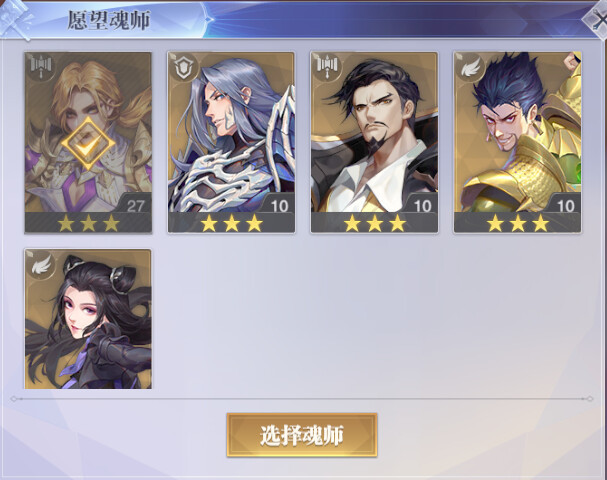Click the wing class icon on black-haired woman card
Viewport: 607px width, 480px height.
40,264
